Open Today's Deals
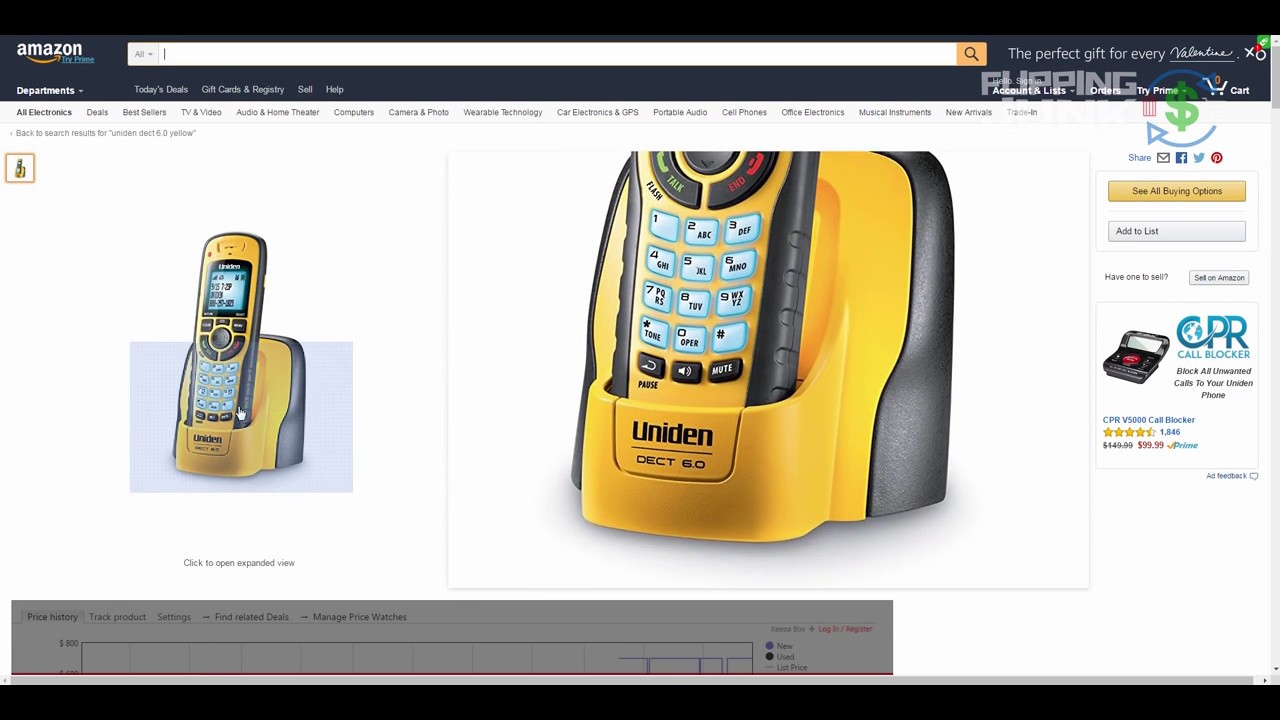 (x=161, y=90)
